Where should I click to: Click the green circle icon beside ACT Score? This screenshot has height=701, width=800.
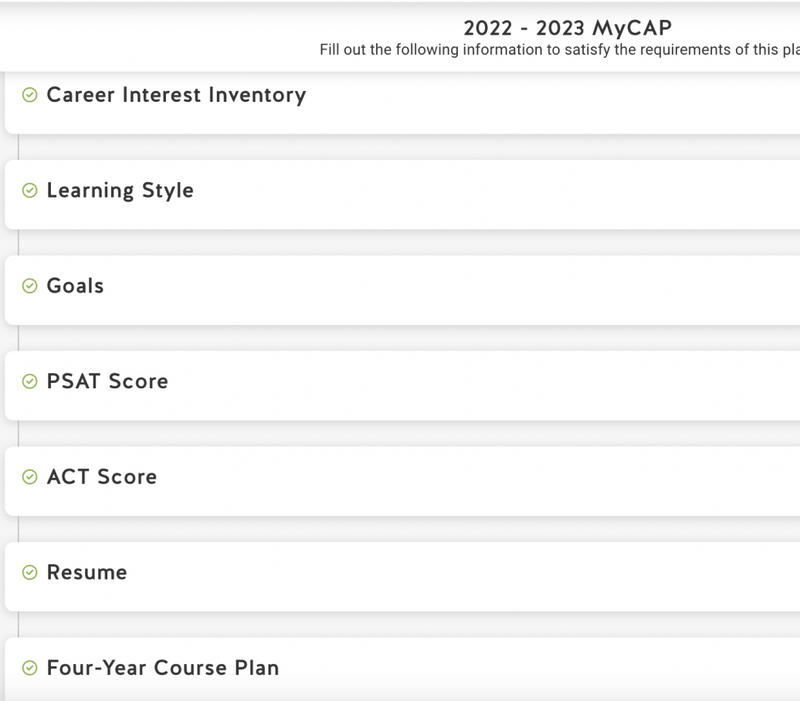[x=28, y=477]
